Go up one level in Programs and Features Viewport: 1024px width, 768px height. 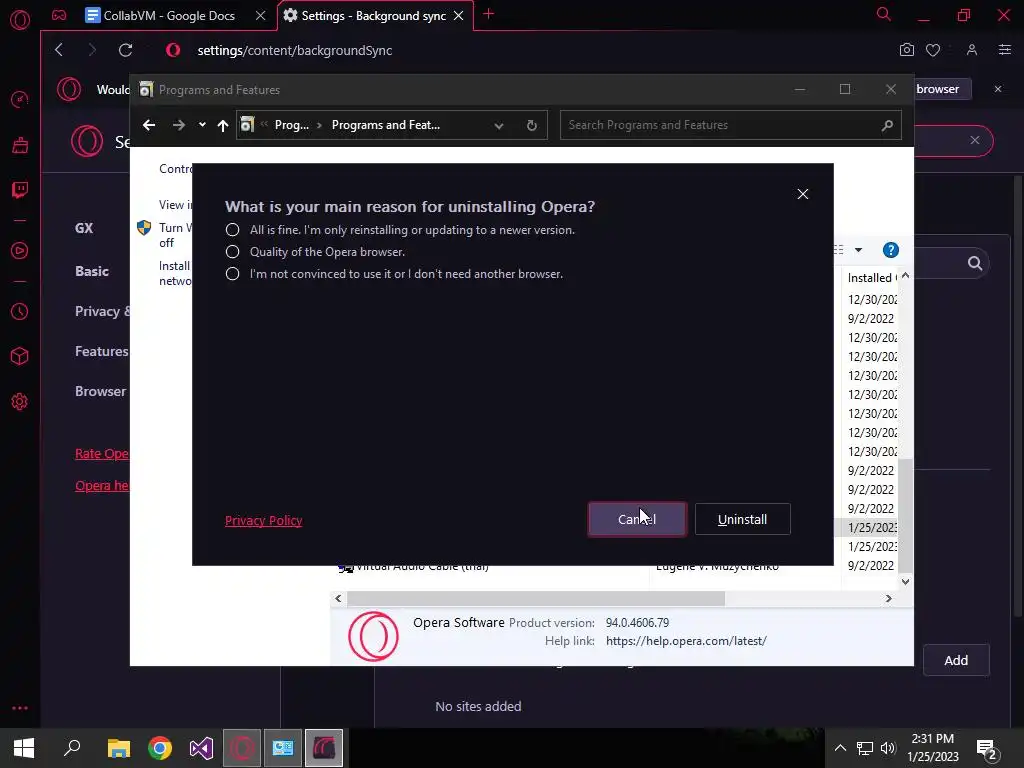point(223,125)
